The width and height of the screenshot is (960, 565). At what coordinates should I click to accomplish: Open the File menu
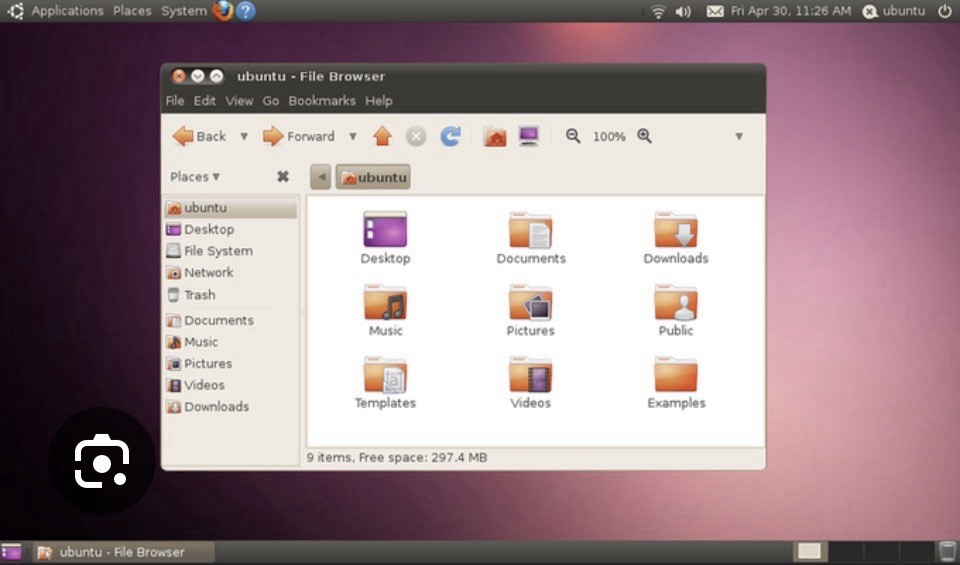point(175,101)
